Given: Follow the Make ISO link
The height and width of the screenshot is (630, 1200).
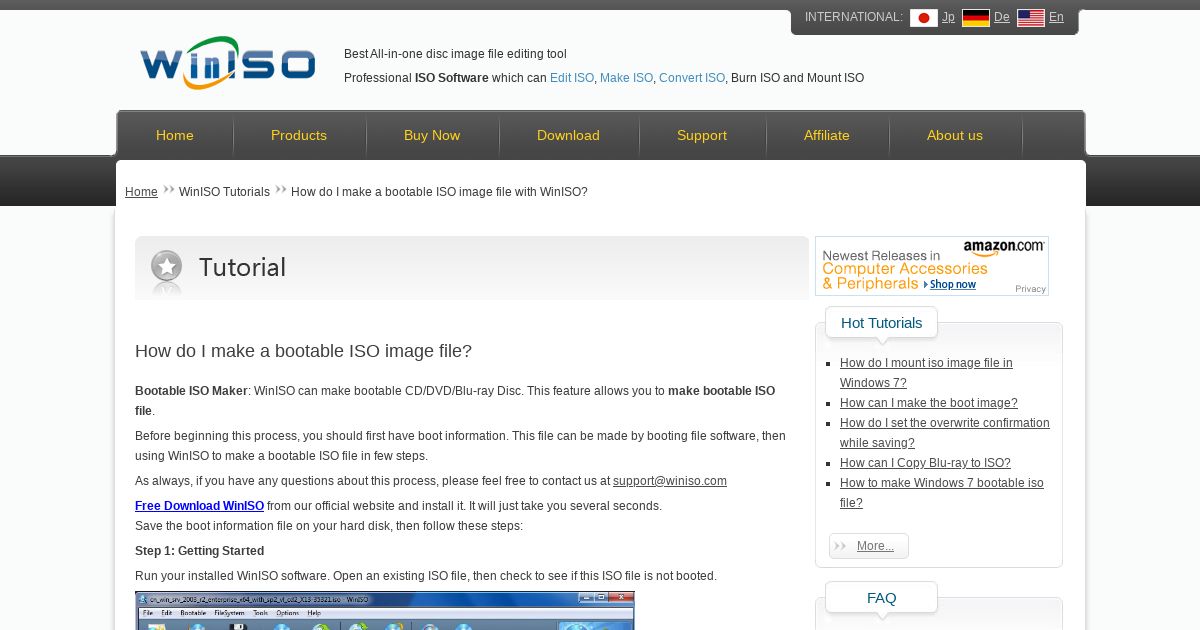Looking at the screenshot, I should [x=626, y=78].
